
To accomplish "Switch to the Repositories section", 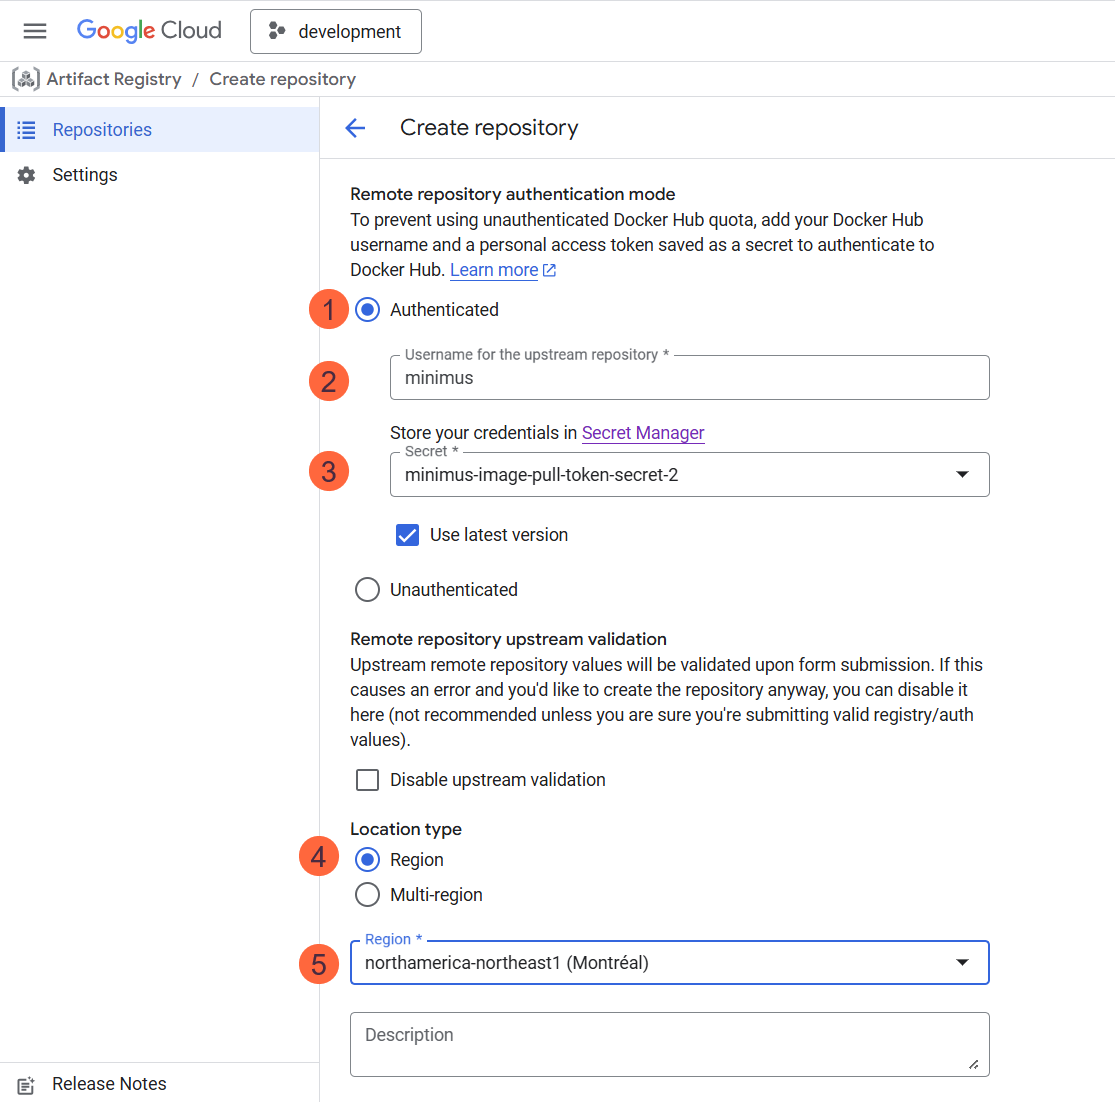I will pos(101,129).
